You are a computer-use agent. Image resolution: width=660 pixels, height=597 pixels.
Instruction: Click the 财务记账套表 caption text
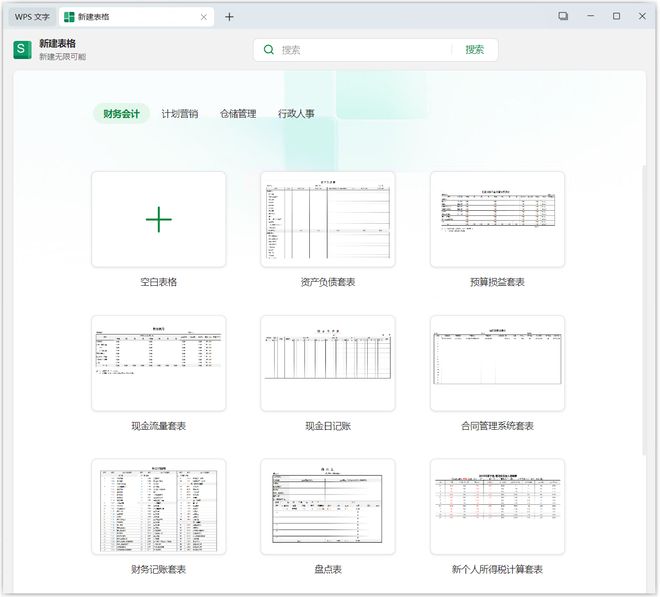(x=159, y=570)
